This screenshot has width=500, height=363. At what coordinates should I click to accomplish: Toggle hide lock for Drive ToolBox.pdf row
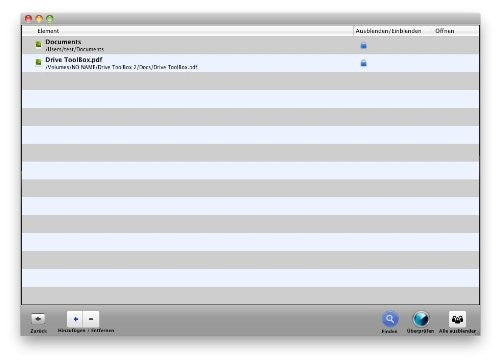[364, 63]
